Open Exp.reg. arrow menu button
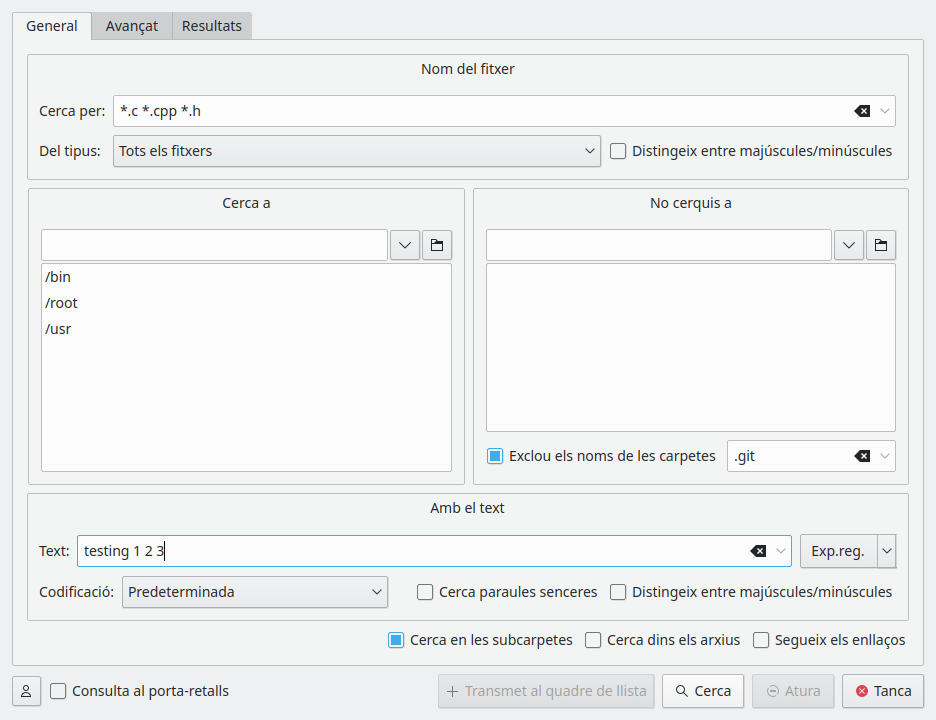This screenshot has height=720, width=936. click(x=886, y=551)
